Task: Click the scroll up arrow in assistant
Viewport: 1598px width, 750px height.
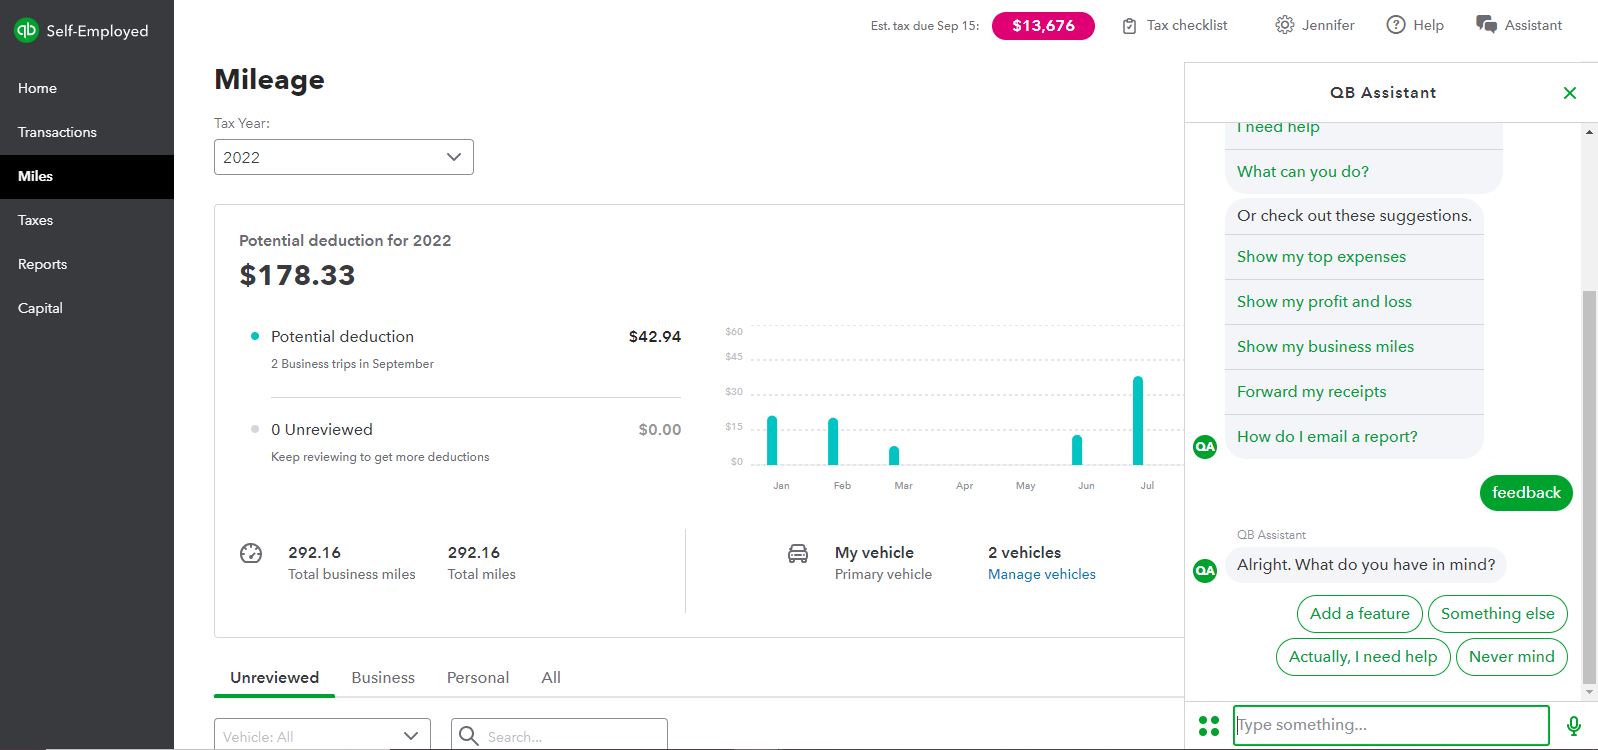Action: [x=1590, y=131]
